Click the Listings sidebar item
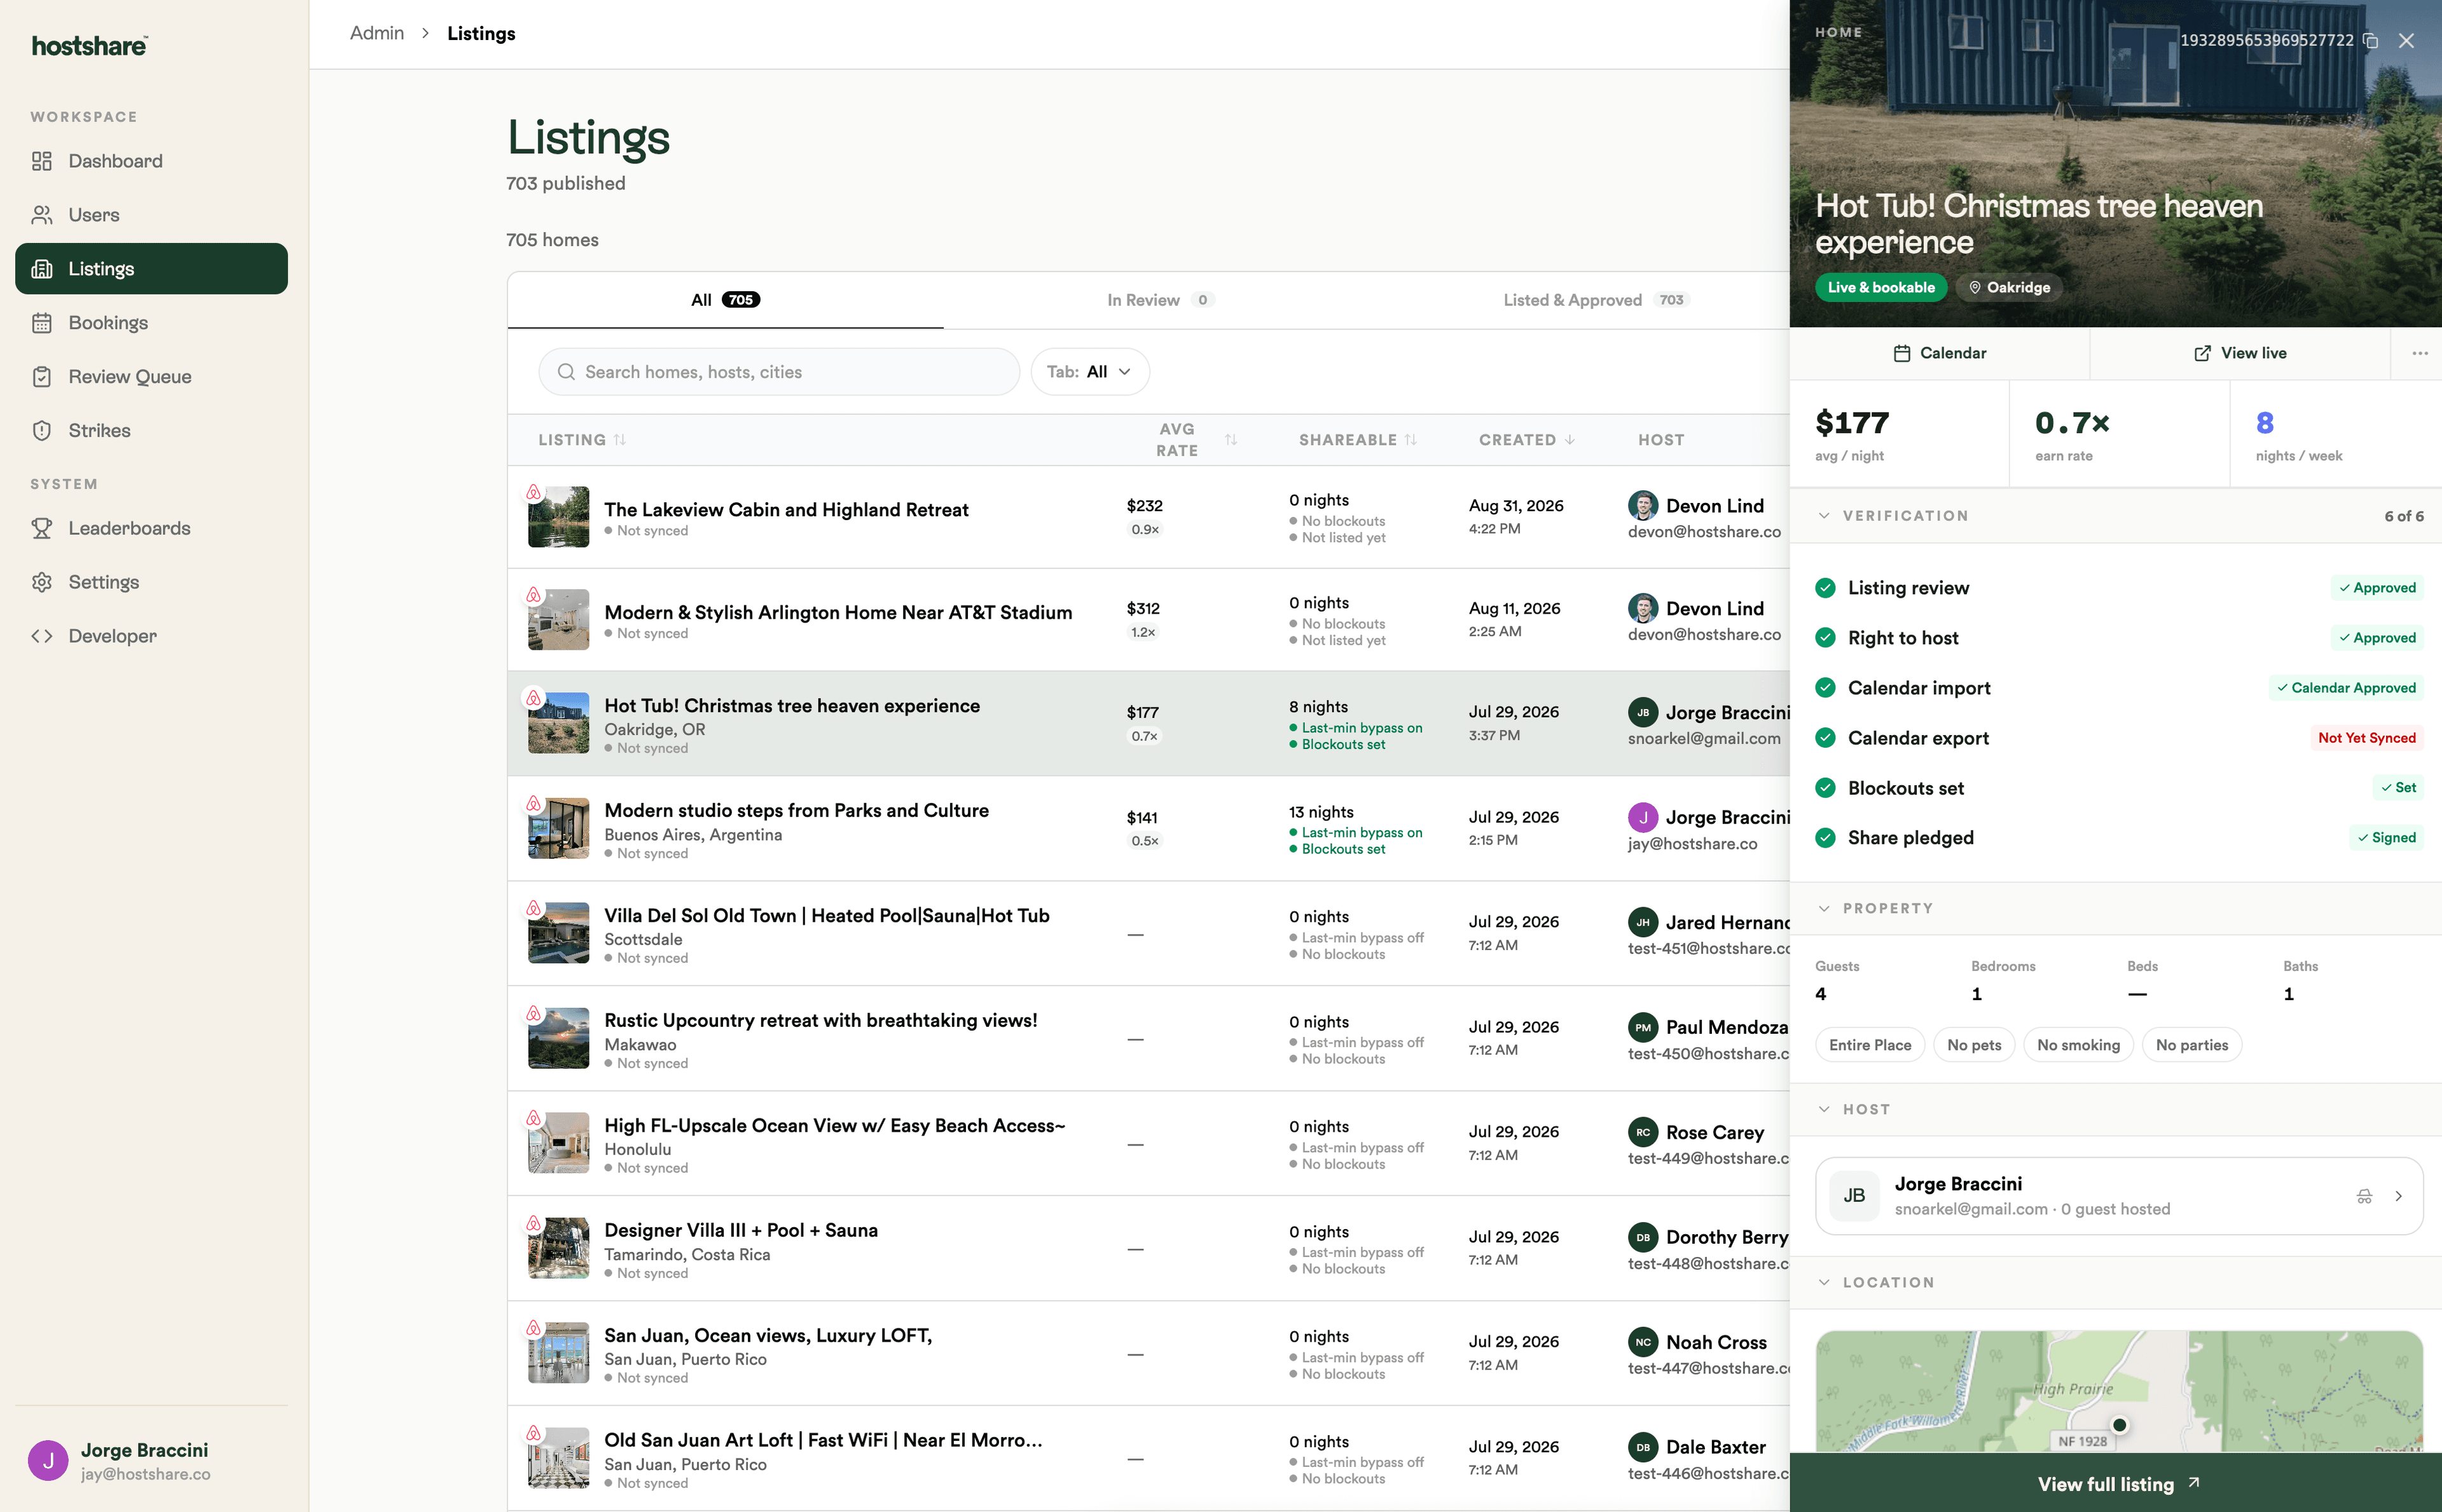This screenshot has height=1512, width=2442. pyautogui.click(x=151, y=269)
